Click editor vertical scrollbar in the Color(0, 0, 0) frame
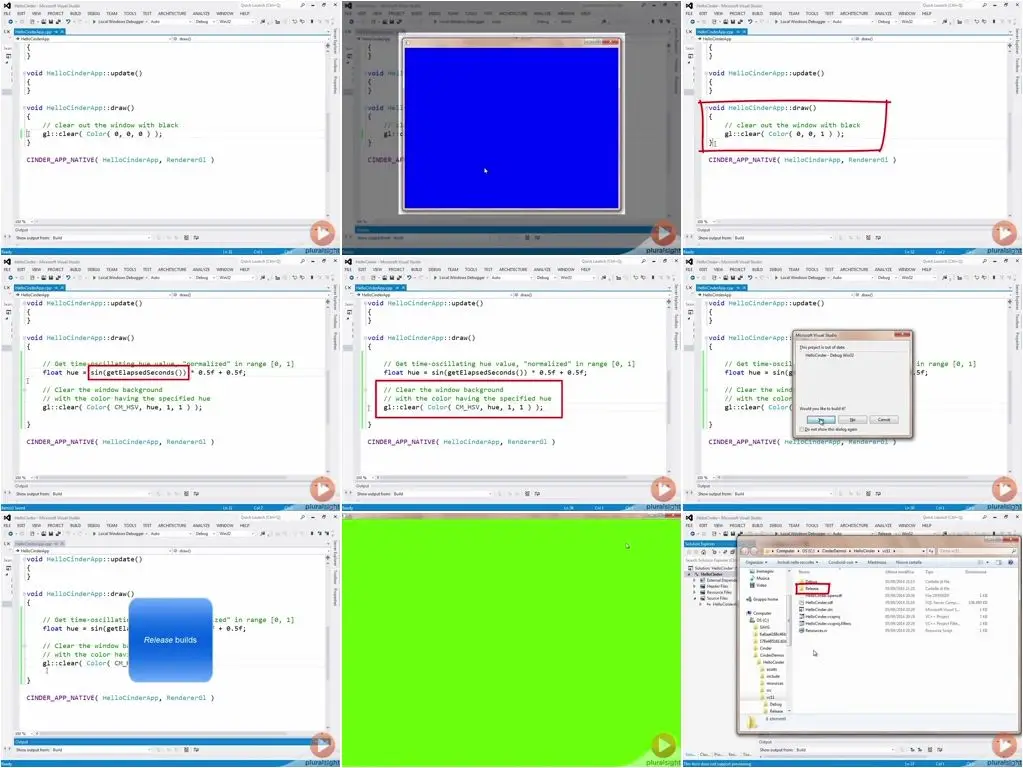Viewport: 1023px width, 768px height. tap(328, 131)
